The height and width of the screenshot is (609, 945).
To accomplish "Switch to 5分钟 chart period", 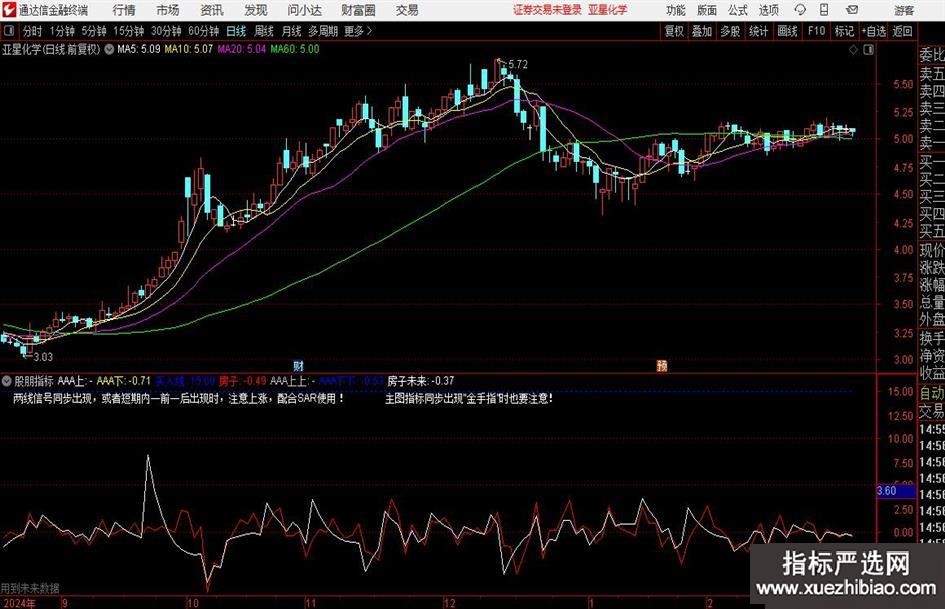I will (x=94, y=31).
